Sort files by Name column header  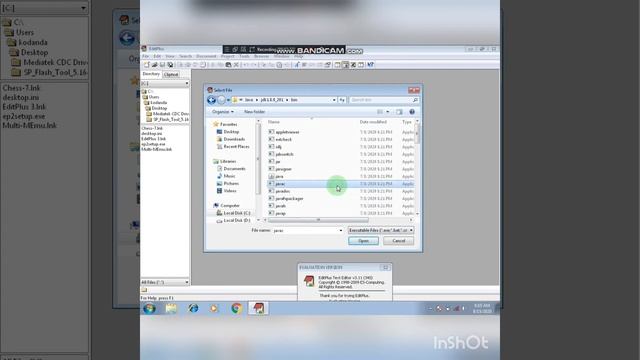273,122
